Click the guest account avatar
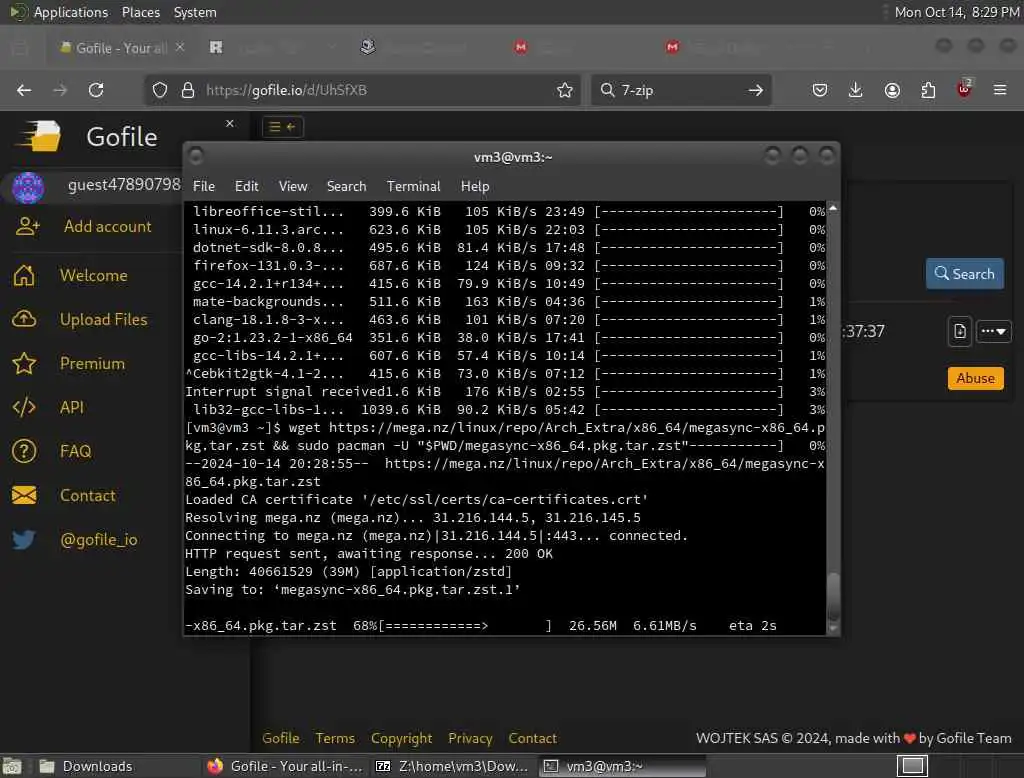Screen dimensions: 1024x778 coord(28,187)
